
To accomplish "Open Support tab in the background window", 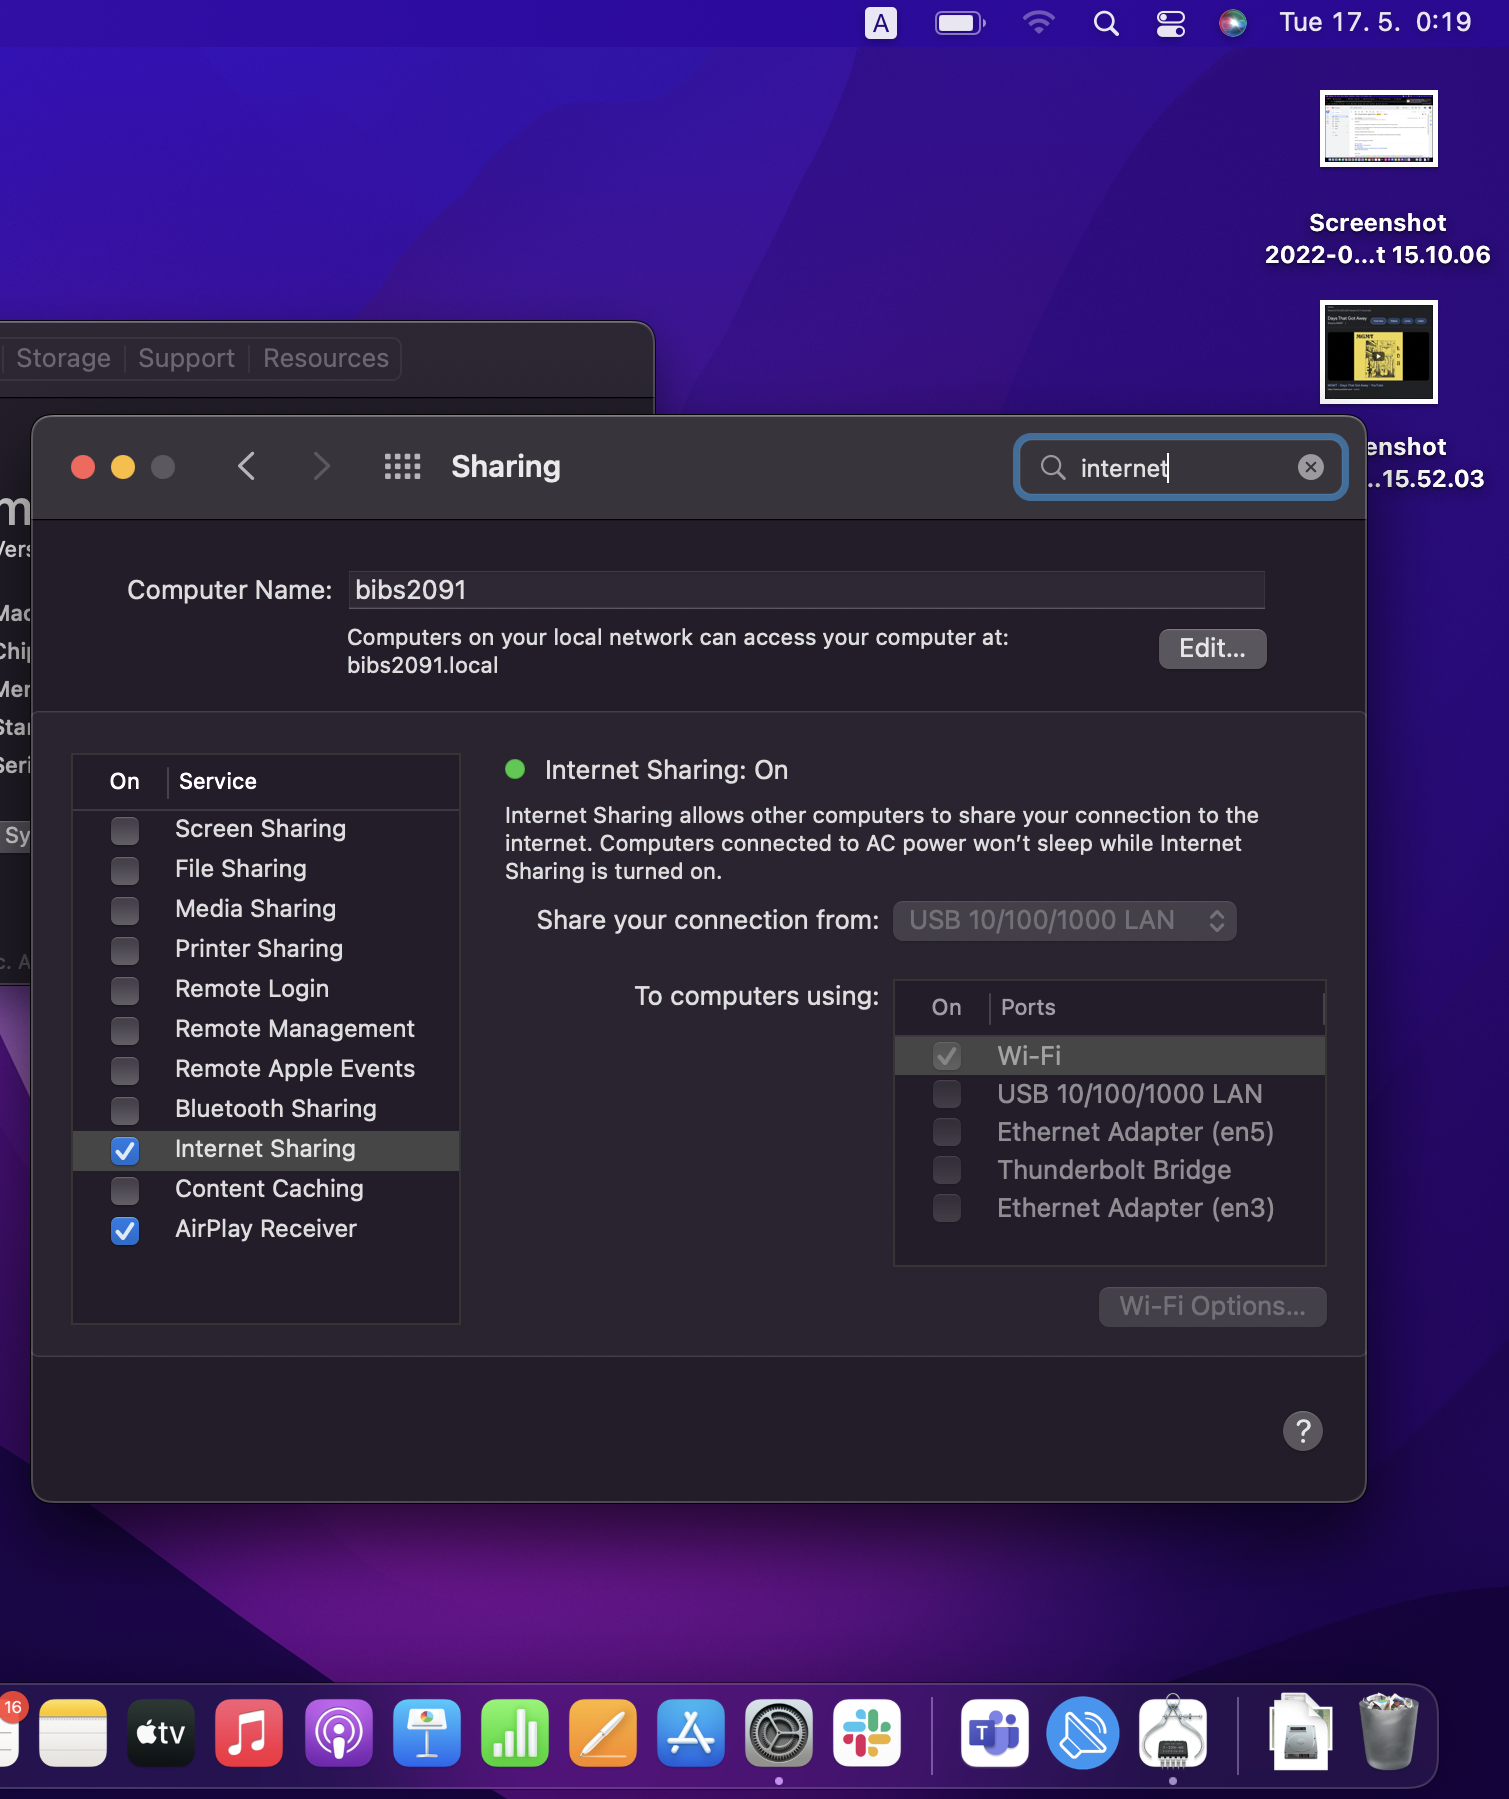I will point(186,358).
